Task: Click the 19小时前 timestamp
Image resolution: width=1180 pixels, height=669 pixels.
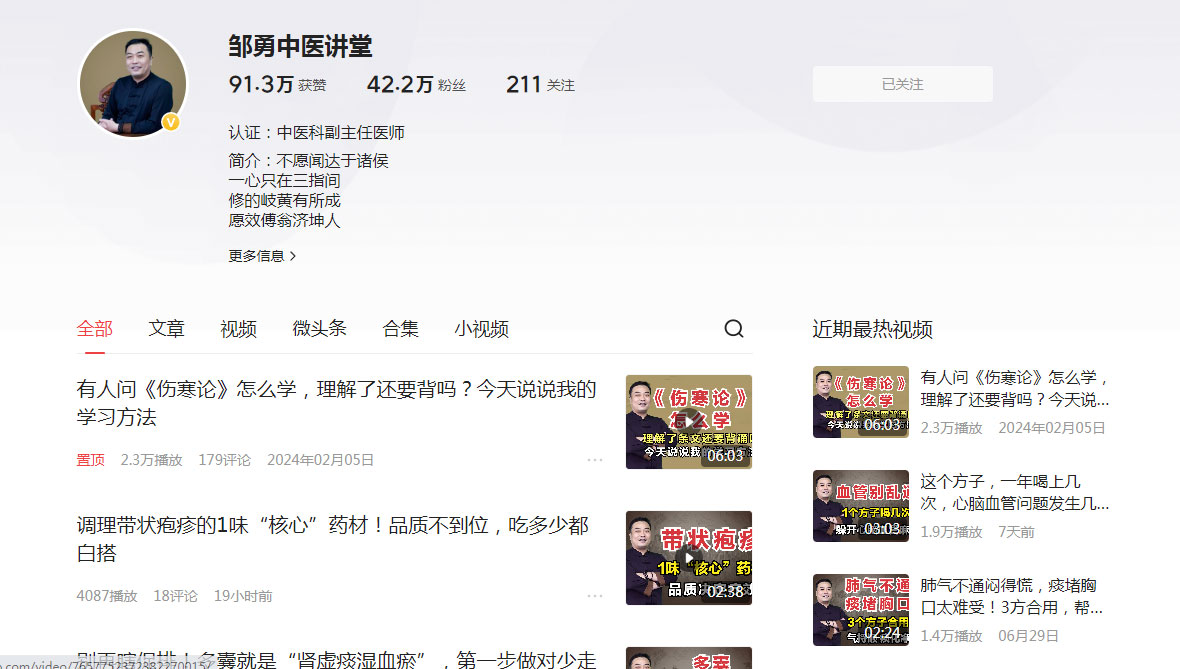Action: click(243, 596)
